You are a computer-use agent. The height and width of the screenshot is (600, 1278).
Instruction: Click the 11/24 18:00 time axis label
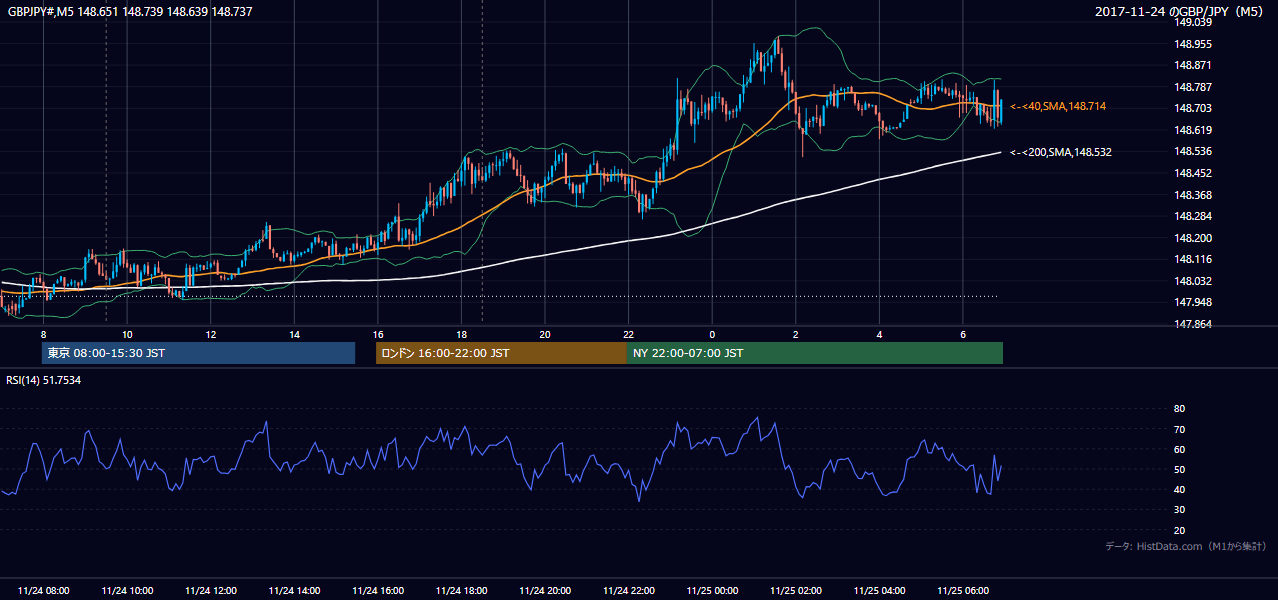pyautogui.click(x=461, y=591)
